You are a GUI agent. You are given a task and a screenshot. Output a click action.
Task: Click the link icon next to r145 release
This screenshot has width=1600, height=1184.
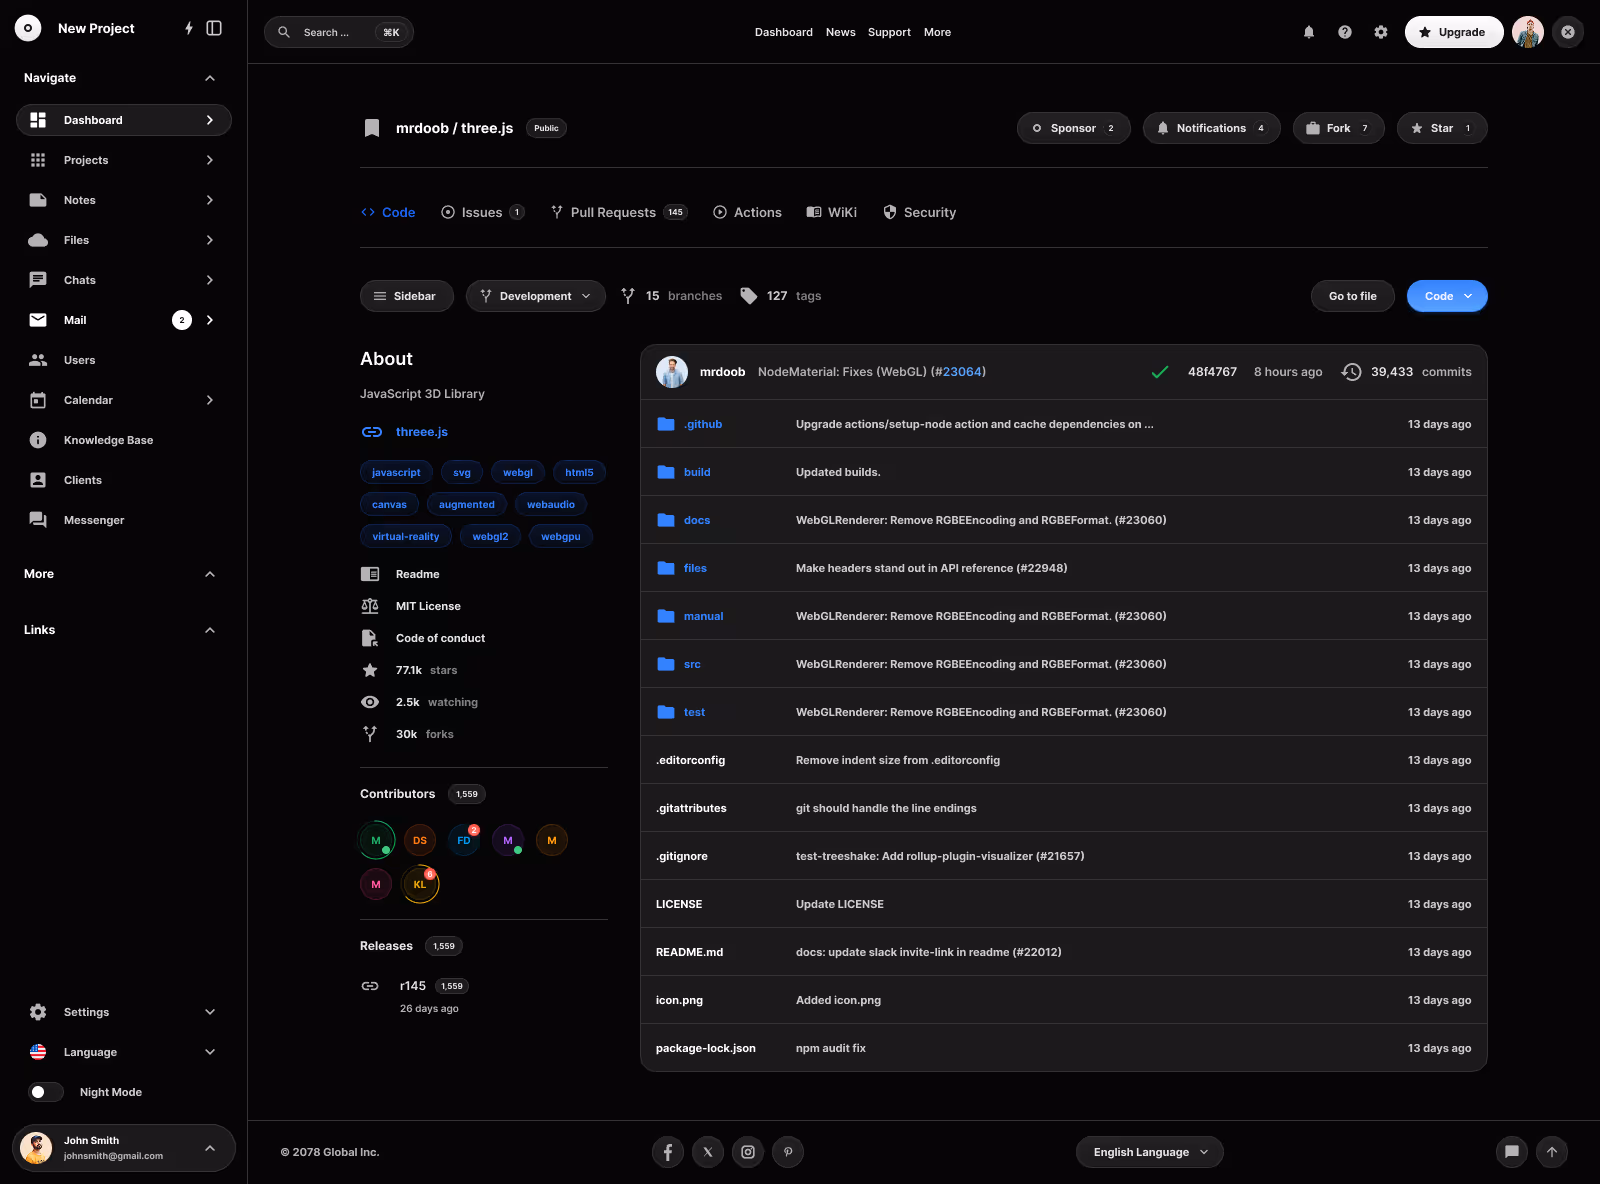click(x=370, y=986)
